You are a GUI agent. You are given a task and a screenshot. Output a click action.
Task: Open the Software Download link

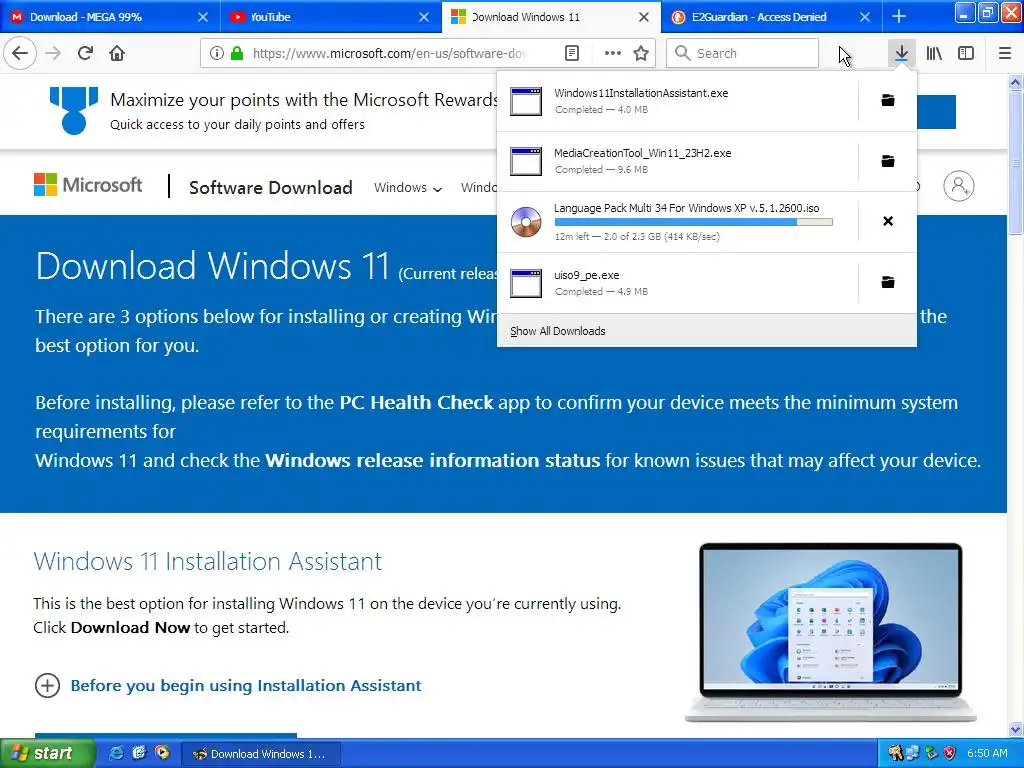pyautogui.click(x=270, y=187)
